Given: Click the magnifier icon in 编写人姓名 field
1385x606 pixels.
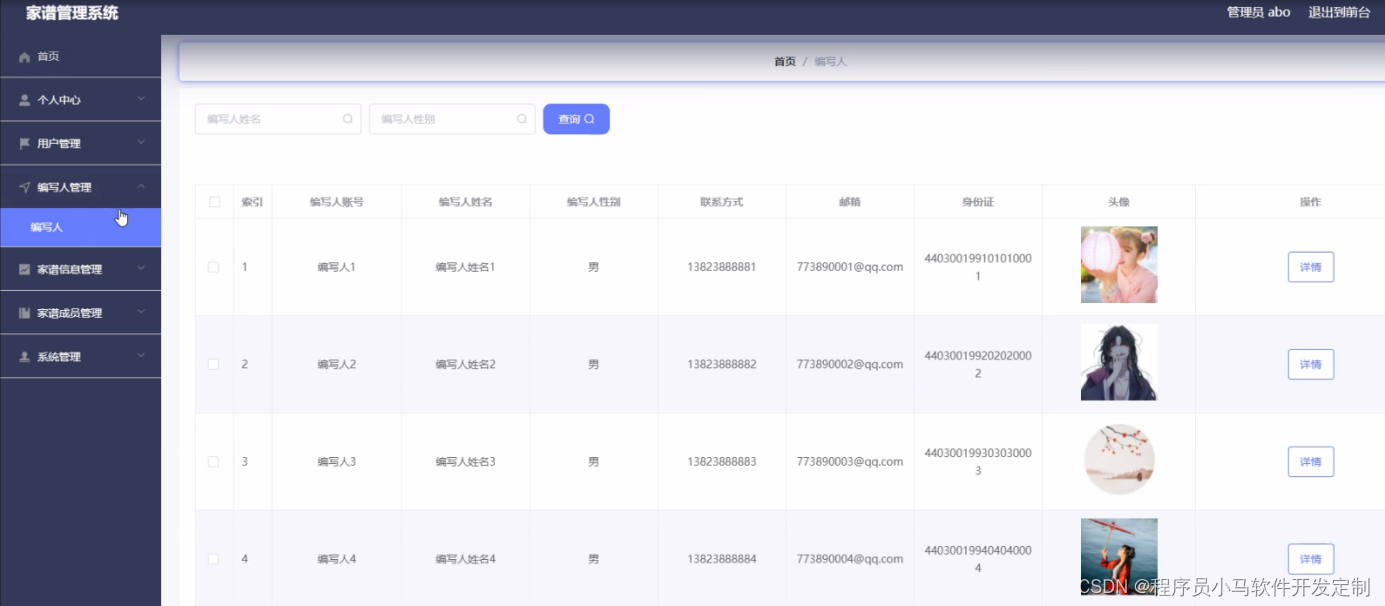Looking at the screenshot, I should point(347,119).
